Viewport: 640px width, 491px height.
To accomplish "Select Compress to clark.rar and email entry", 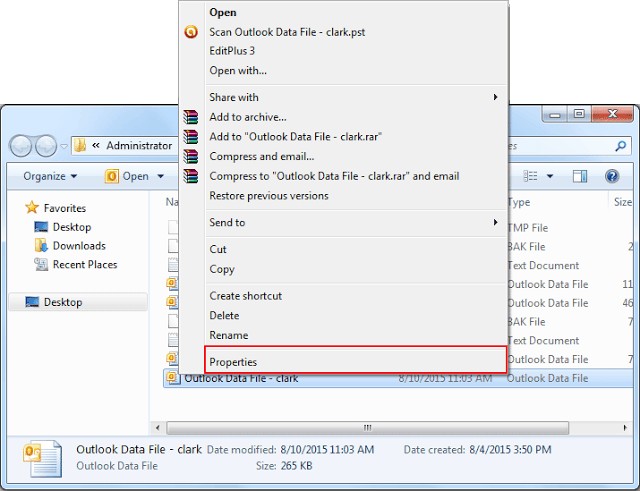I will click(334, 176).
